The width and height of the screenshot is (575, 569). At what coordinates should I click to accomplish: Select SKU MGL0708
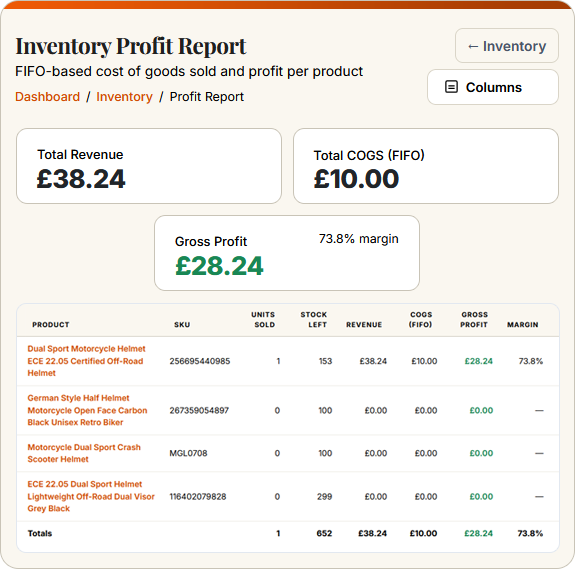click(188, 453)
